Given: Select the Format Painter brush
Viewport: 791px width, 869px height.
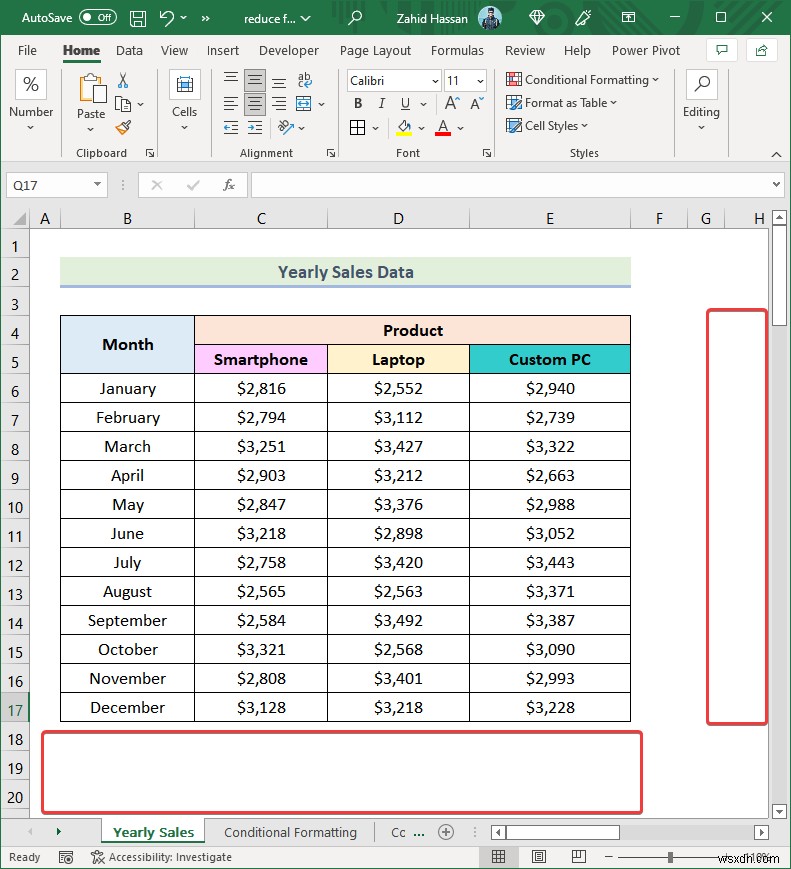Looking at the screenshot, I should (123, 127).
